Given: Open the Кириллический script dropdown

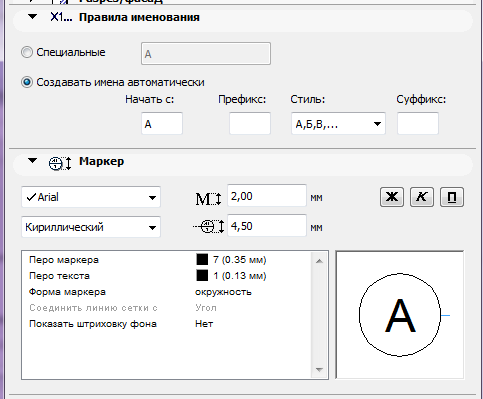Looking at the screenshot, I should coord(91,227).
